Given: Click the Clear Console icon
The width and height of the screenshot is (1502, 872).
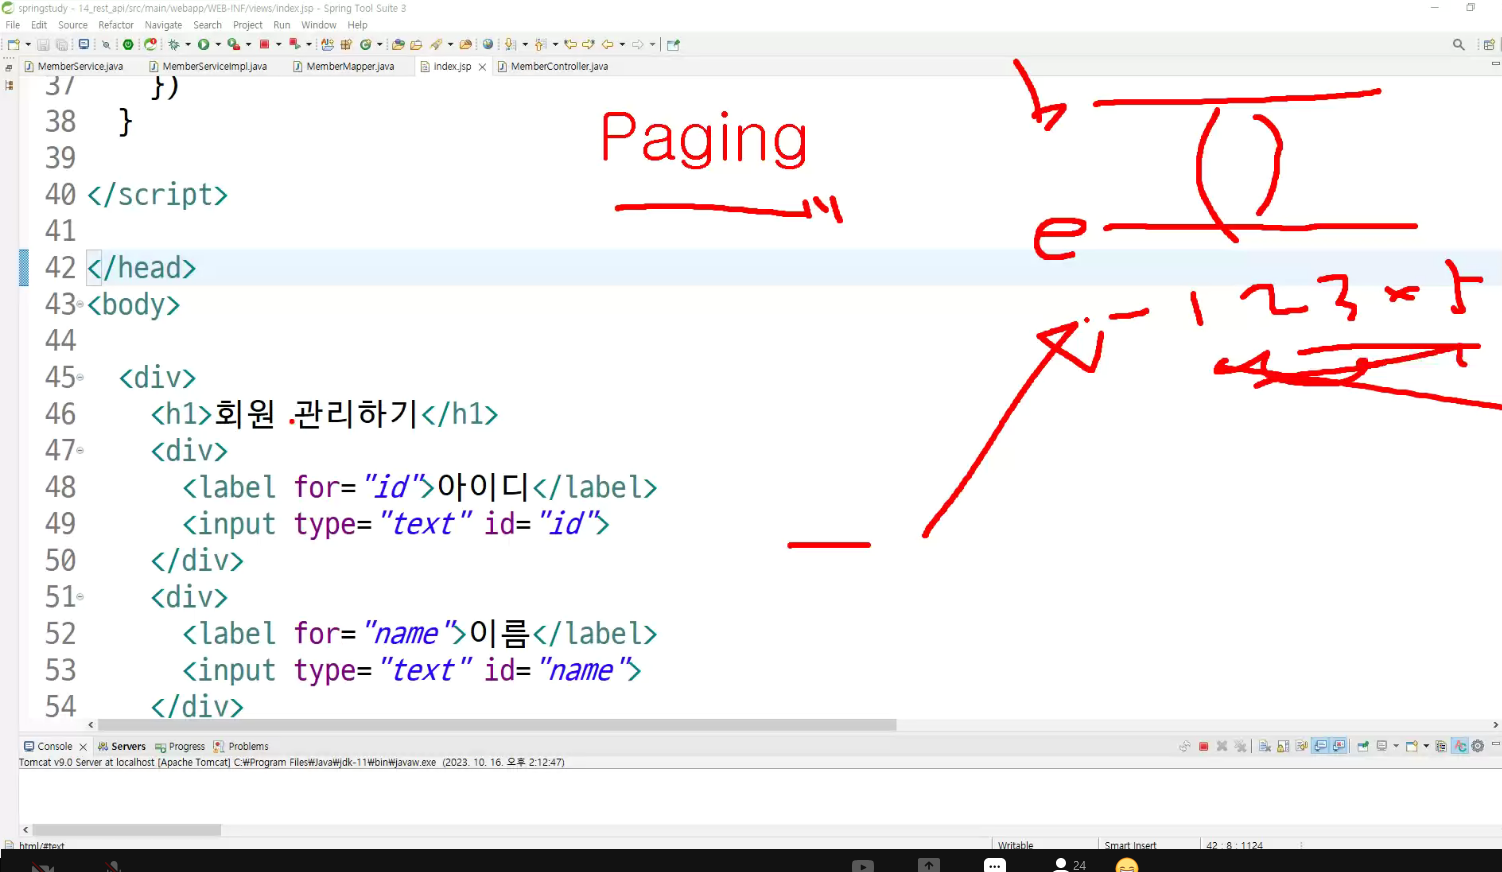Looking at the screenshot, I should [x=1265, y=746].
